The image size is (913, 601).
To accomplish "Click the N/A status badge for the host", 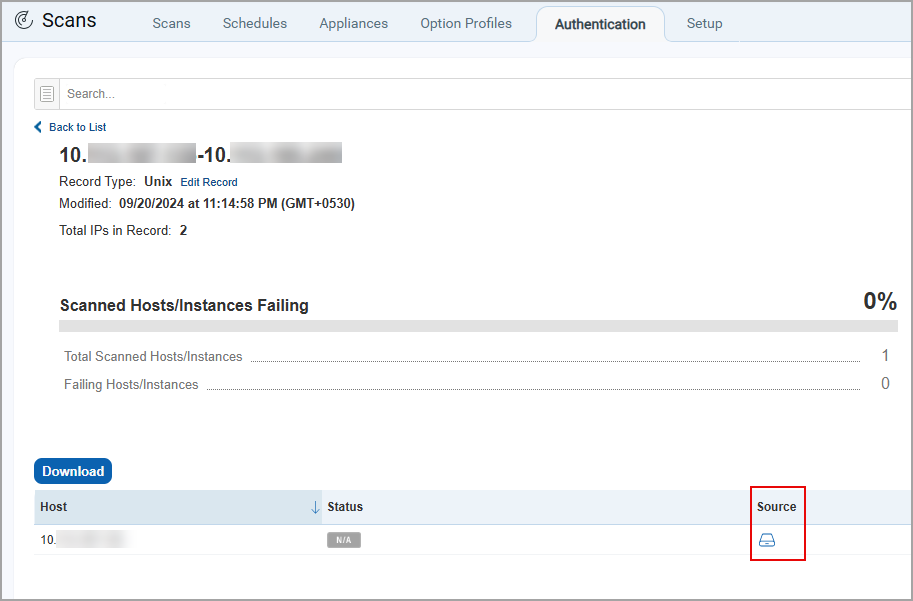I will click(x=343, y=539).
